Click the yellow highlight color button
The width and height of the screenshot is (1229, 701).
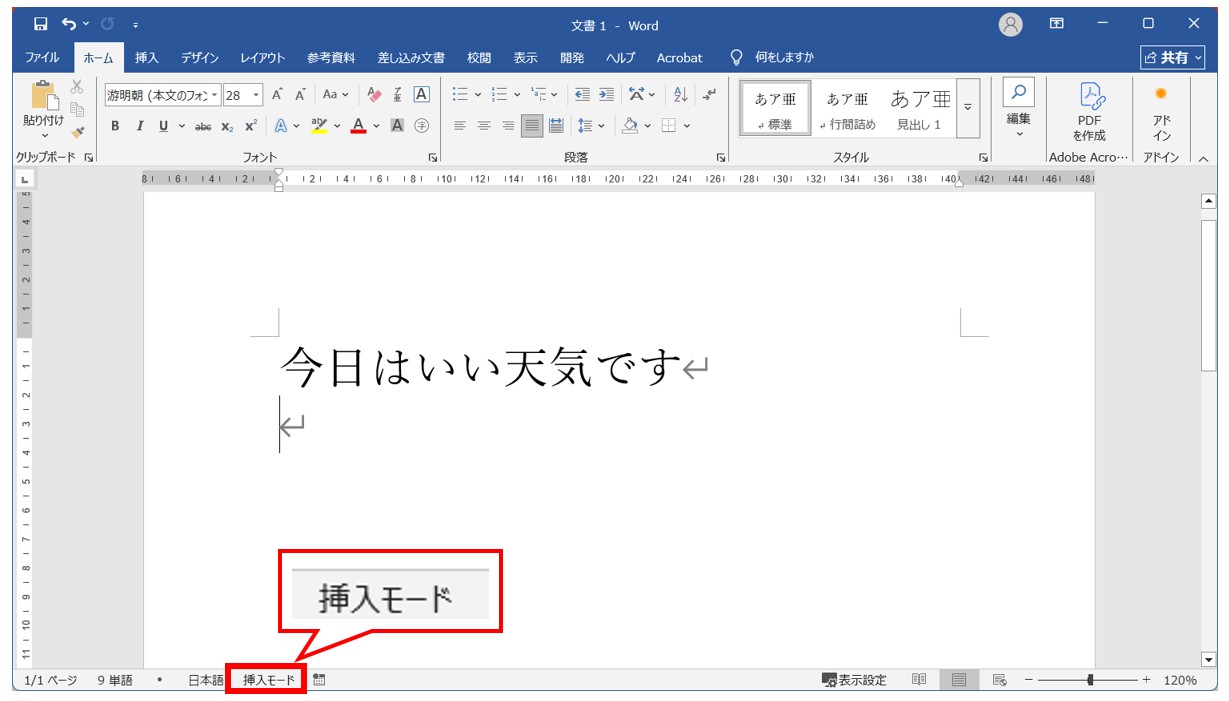click(319, 126)
